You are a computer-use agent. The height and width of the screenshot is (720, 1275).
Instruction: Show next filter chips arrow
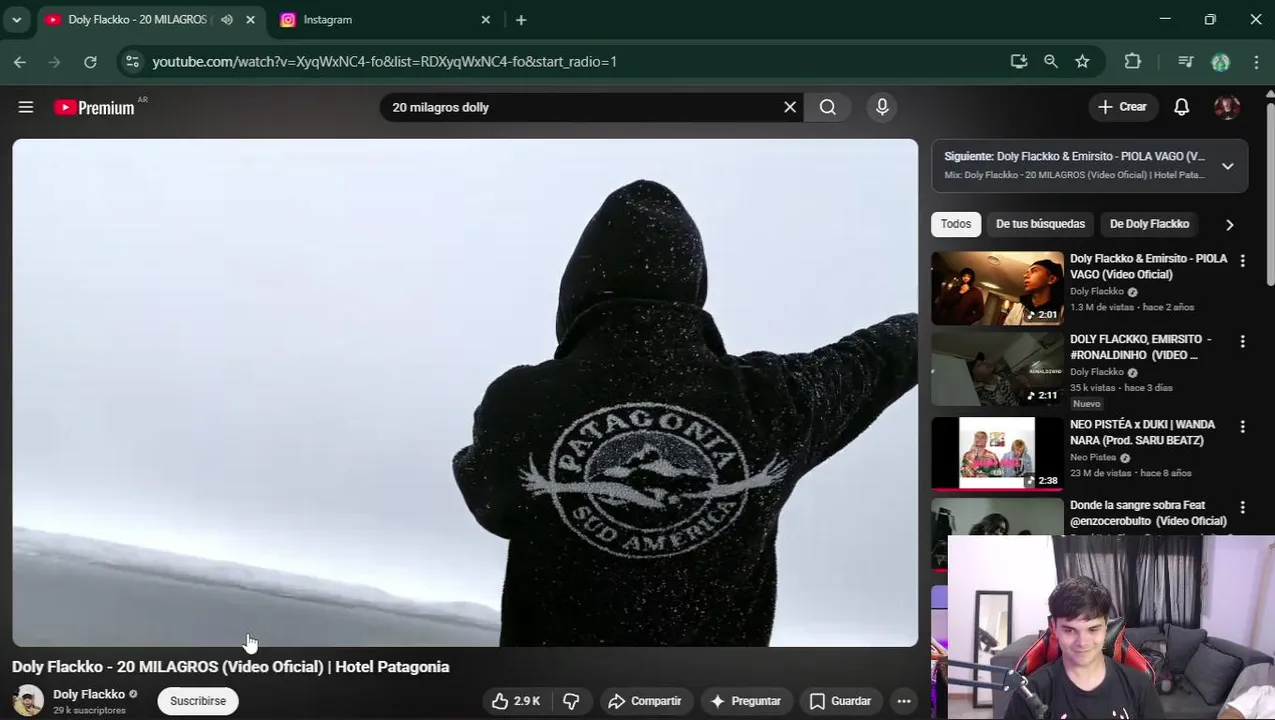[1230, 225]
